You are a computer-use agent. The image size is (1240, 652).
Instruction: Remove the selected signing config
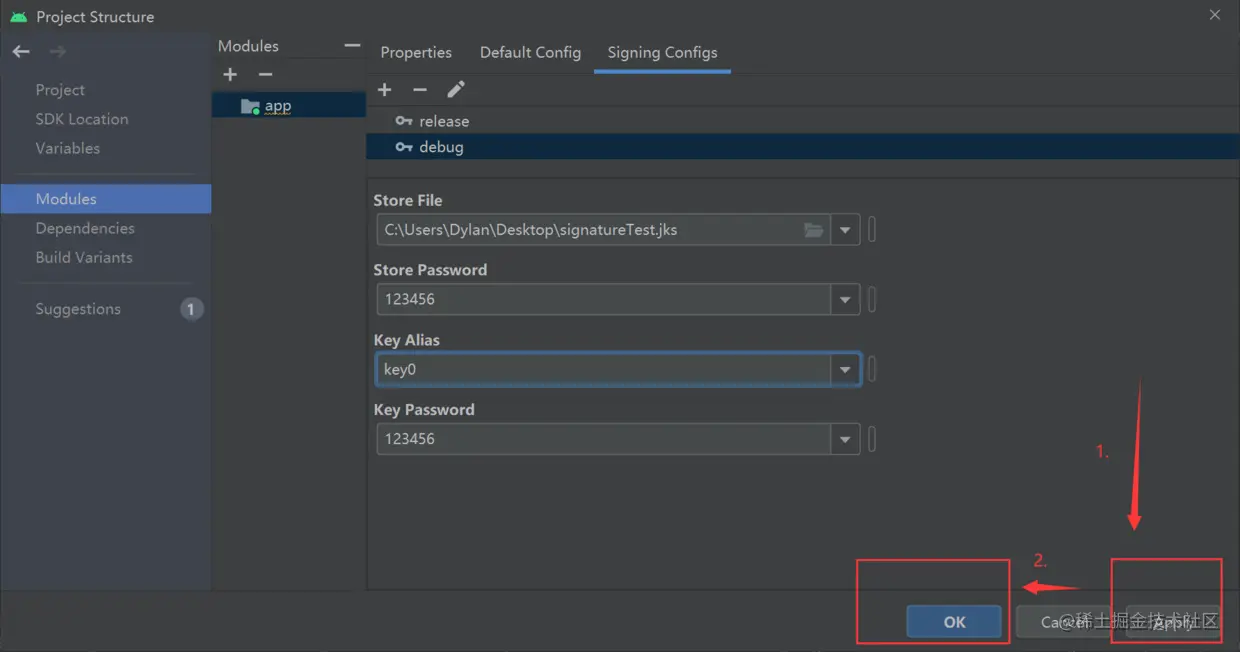(x=420, y=90)
